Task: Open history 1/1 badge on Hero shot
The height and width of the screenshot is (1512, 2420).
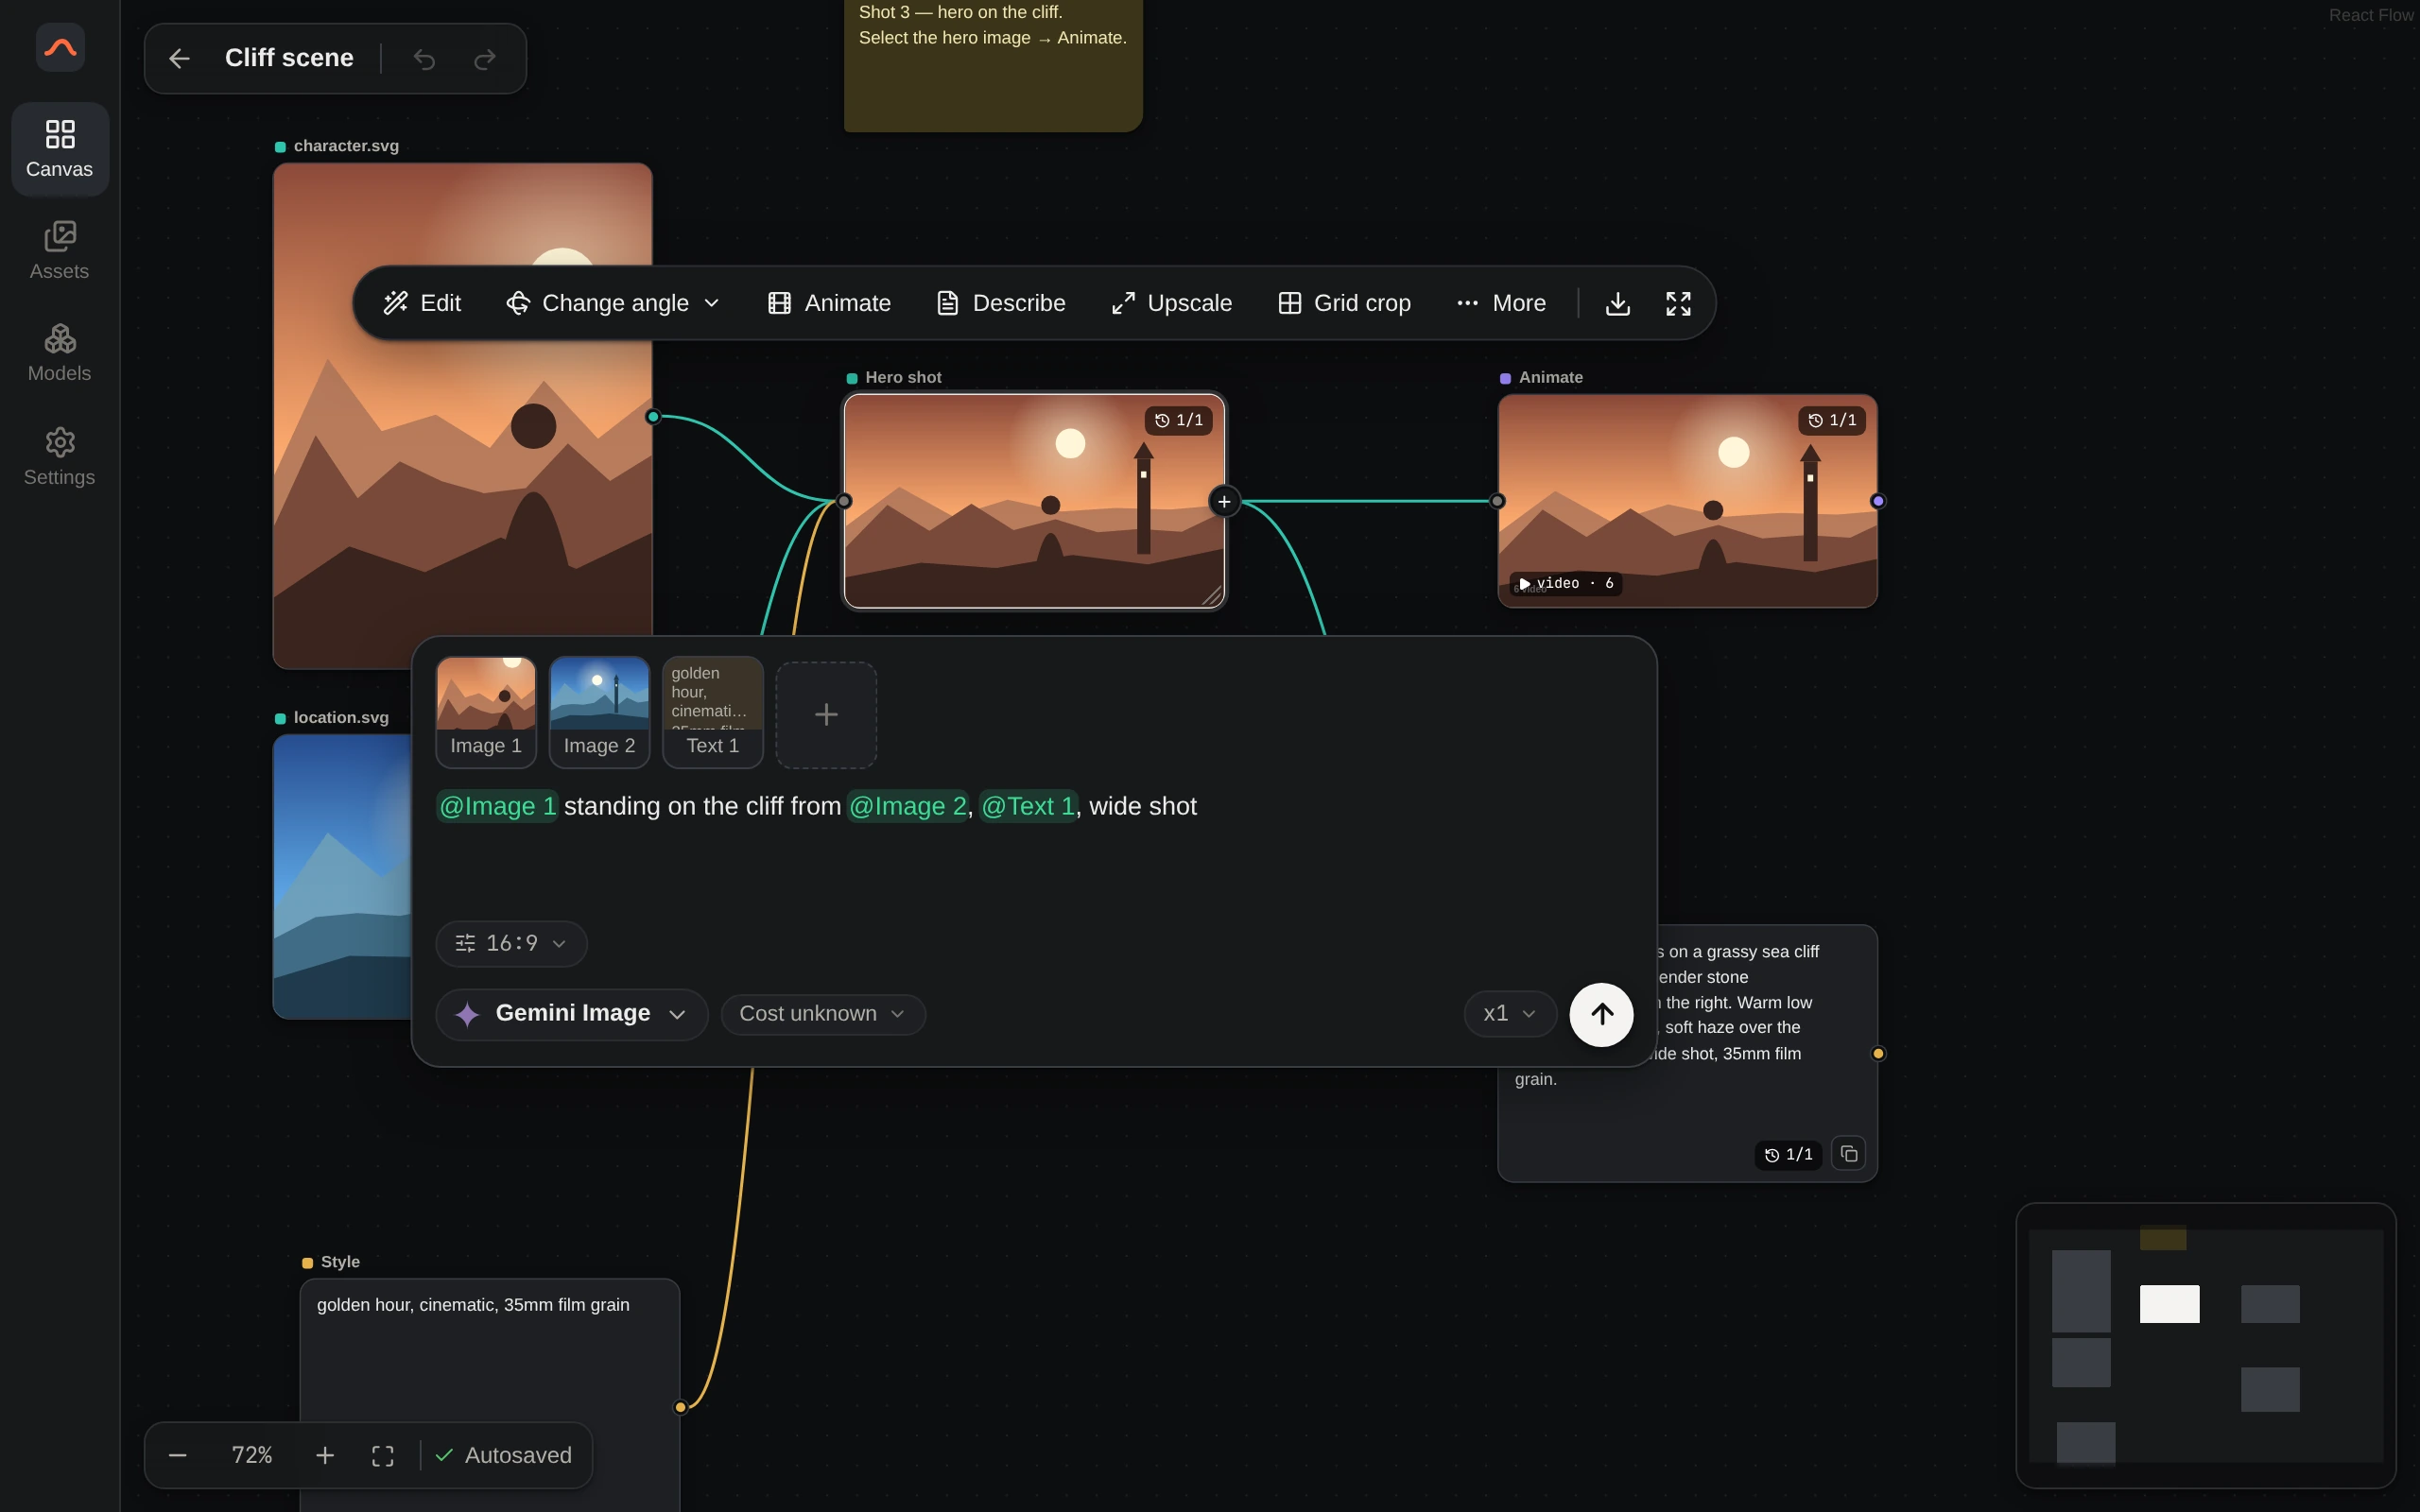Action: [1179, 420]
